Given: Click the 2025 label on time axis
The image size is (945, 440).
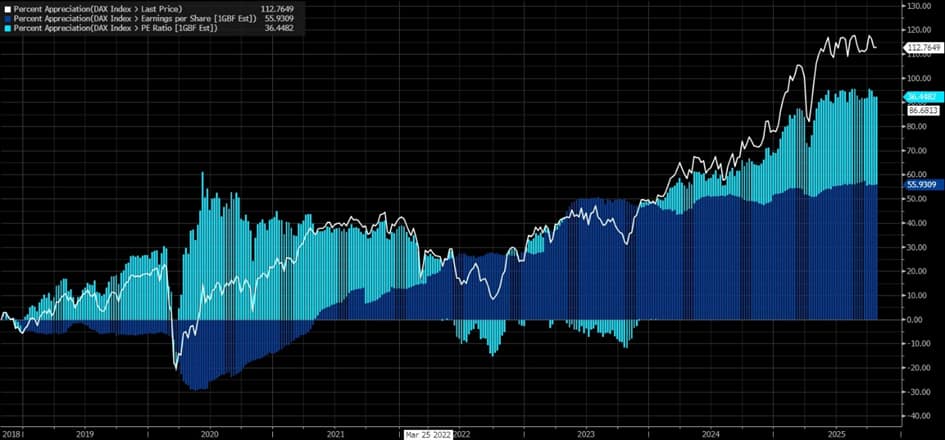Looking at the screenshot, I should tap(836, 434).
